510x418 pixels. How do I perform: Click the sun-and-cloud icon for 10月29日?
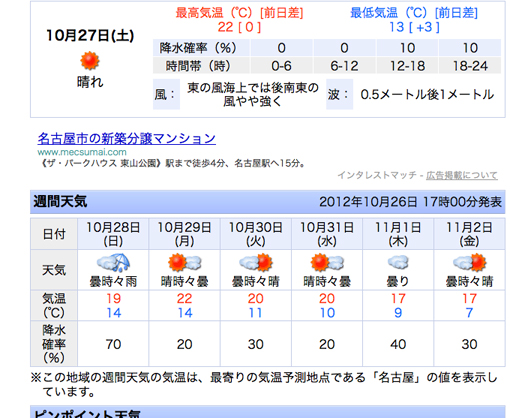point(185,262)
